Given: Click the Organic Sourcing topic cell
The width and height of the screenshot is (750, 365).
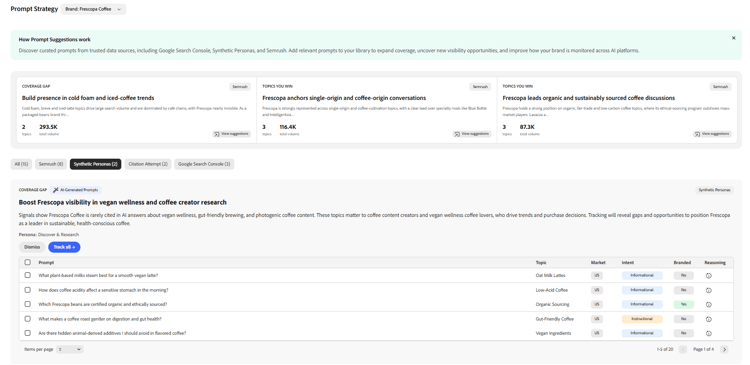Looking at the screenshot, I should (x=552, y=304).
